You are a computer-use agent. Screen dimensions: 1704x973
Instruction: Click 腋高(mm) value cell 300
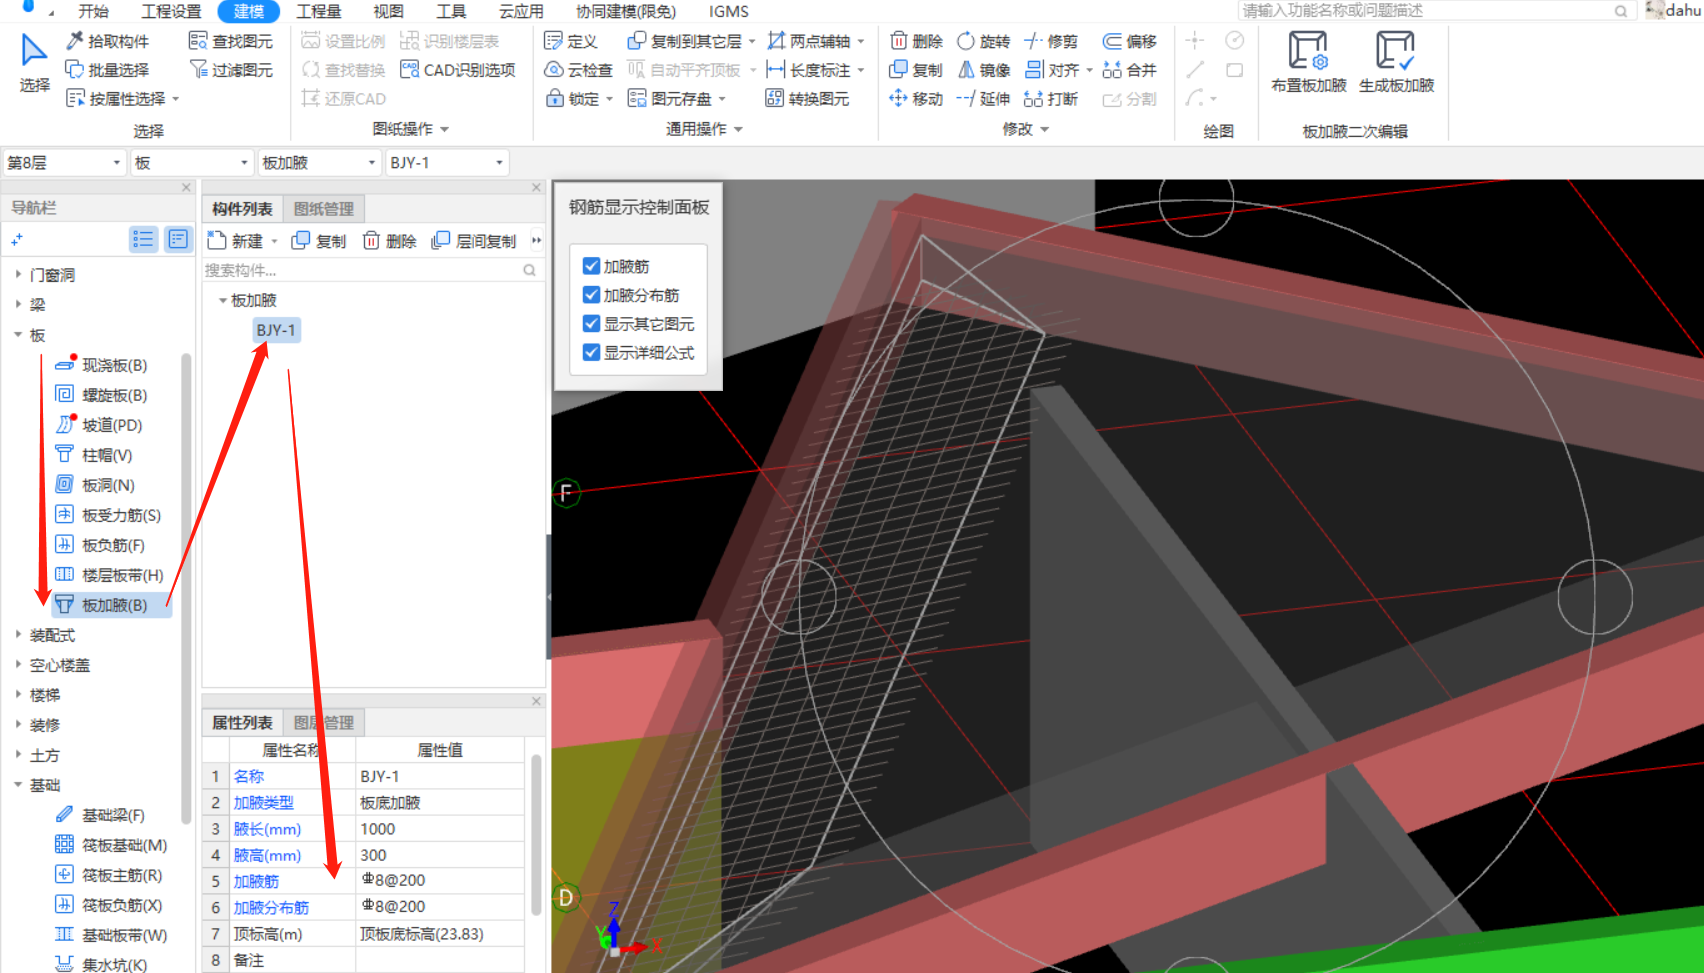pos(440,855)
